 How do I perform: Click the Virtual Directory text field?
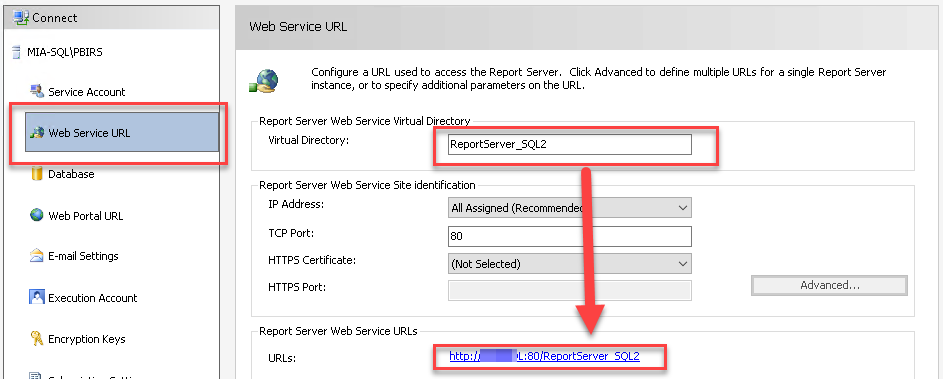[x=570, y=144]
